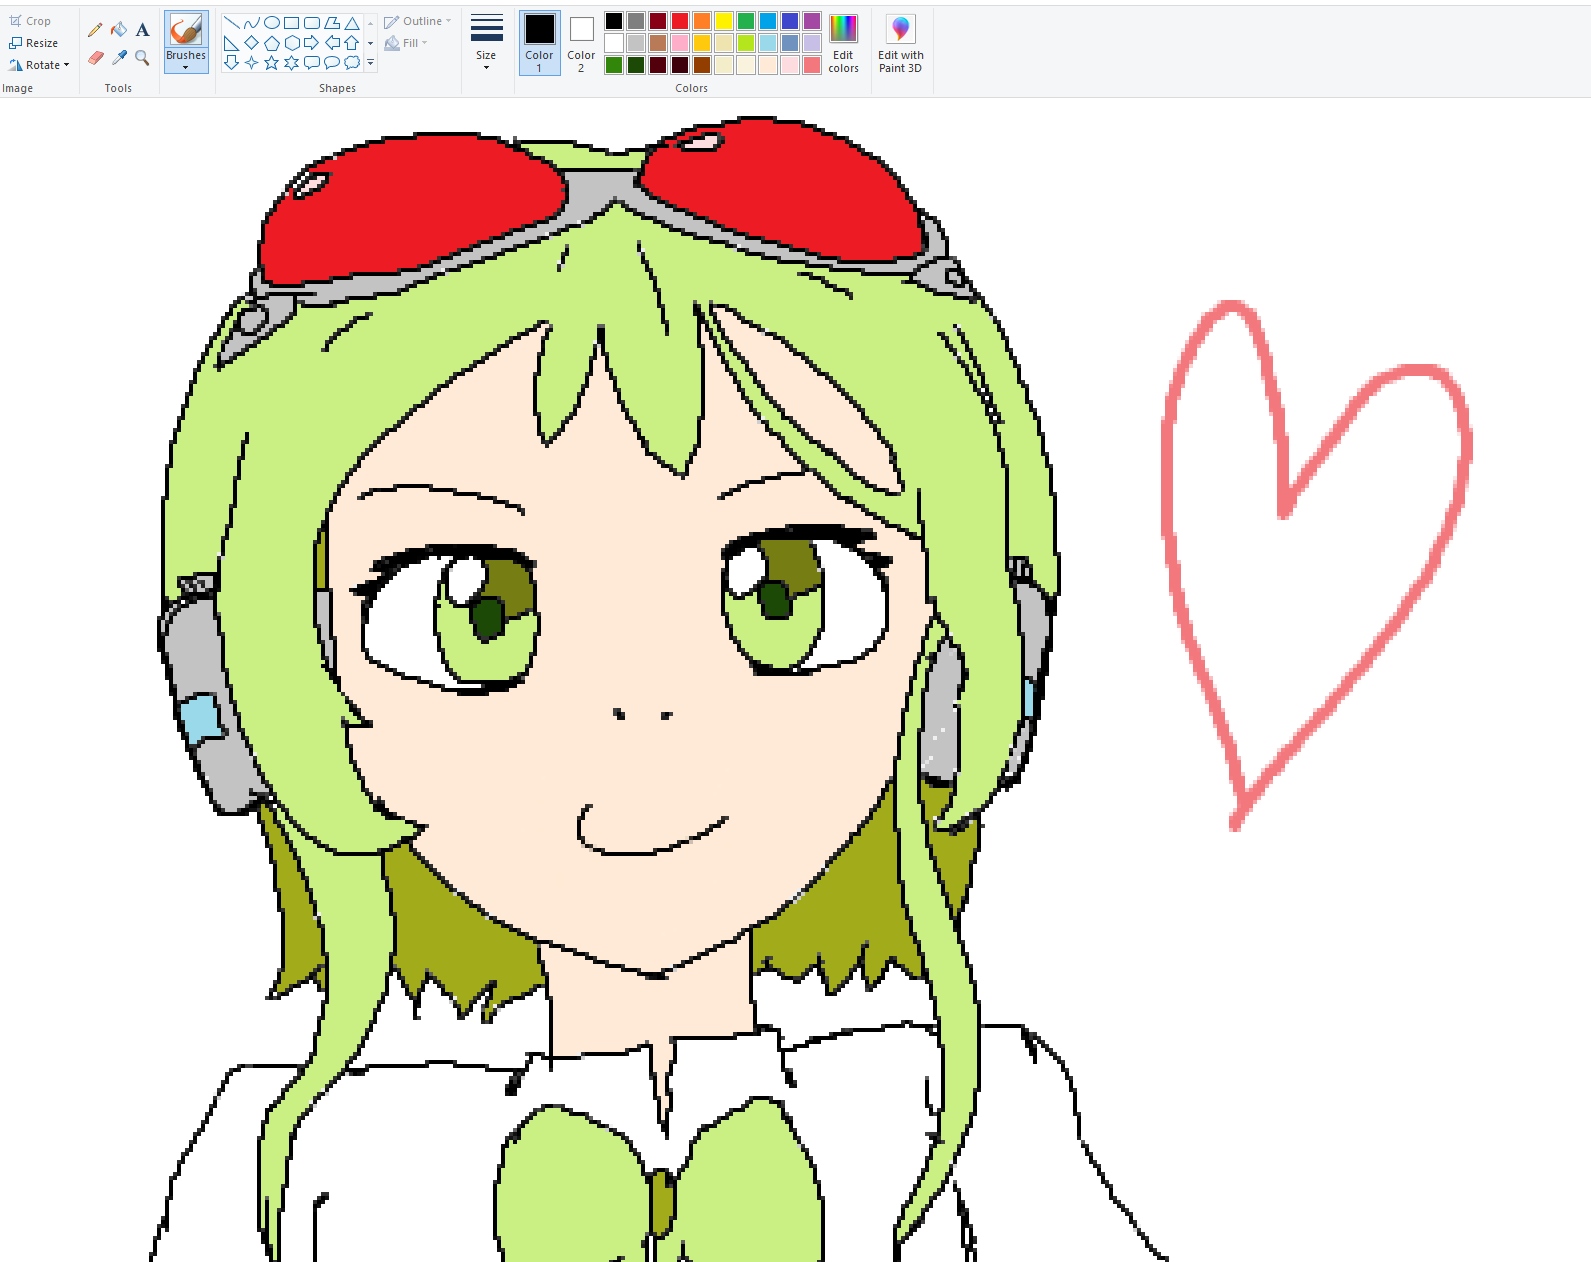Viewport: 1591px width, 1262px height.
Task: Choose the Down arrow shape
Action: (x=231, y=63)
